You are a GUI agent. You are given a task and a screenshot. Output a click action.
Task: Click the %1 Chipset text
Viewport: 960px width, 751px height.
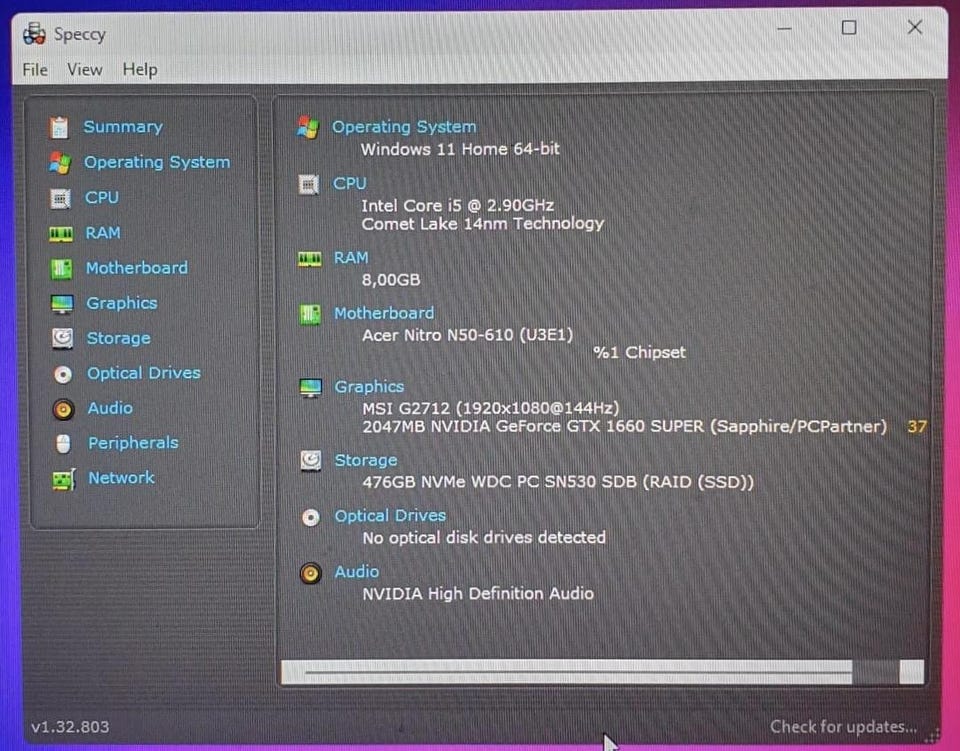(640, 353)
